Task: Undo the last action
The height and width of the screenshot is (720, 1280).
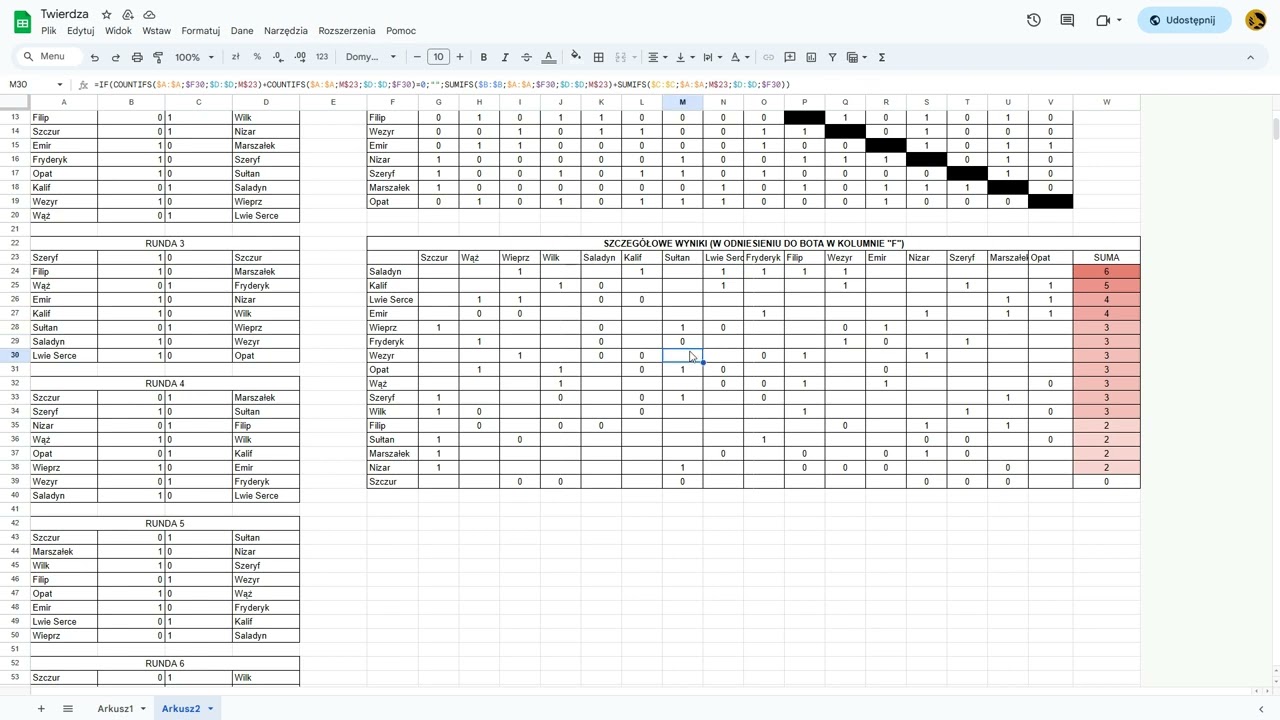Action: (95, 57)
